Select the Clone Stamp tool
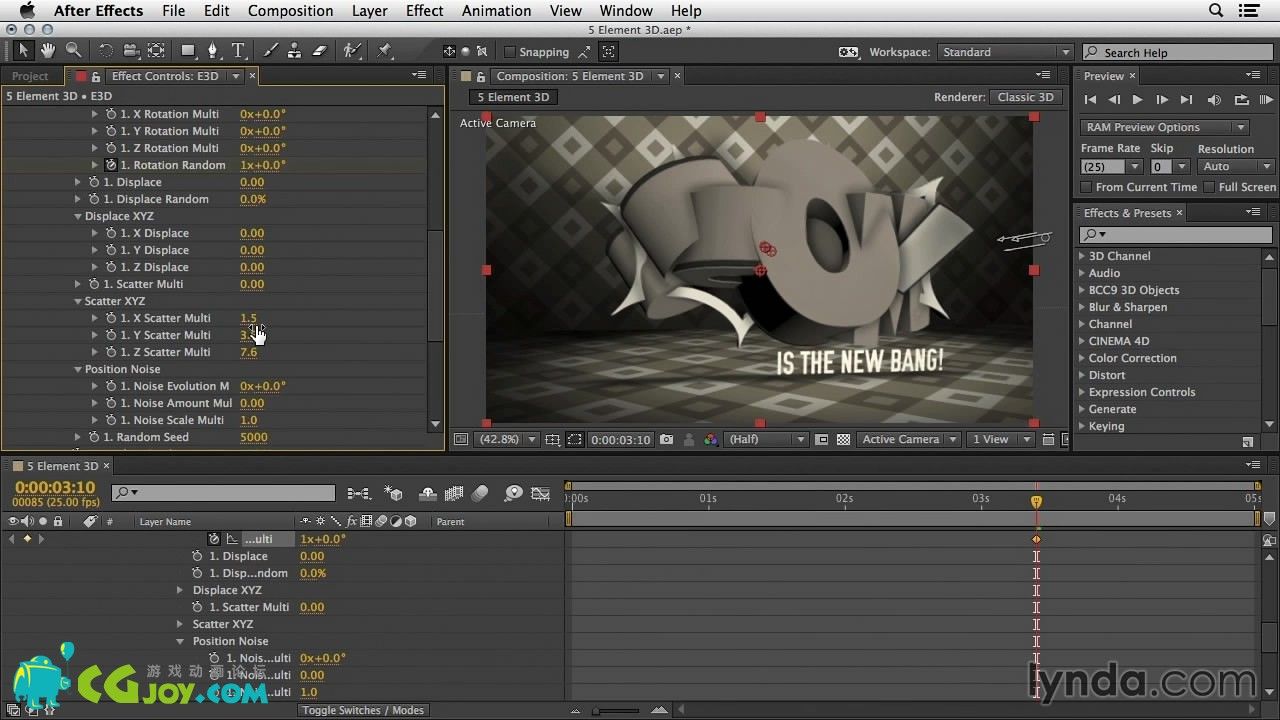This screenshot has width=1280, height=720. click(295, 51)
